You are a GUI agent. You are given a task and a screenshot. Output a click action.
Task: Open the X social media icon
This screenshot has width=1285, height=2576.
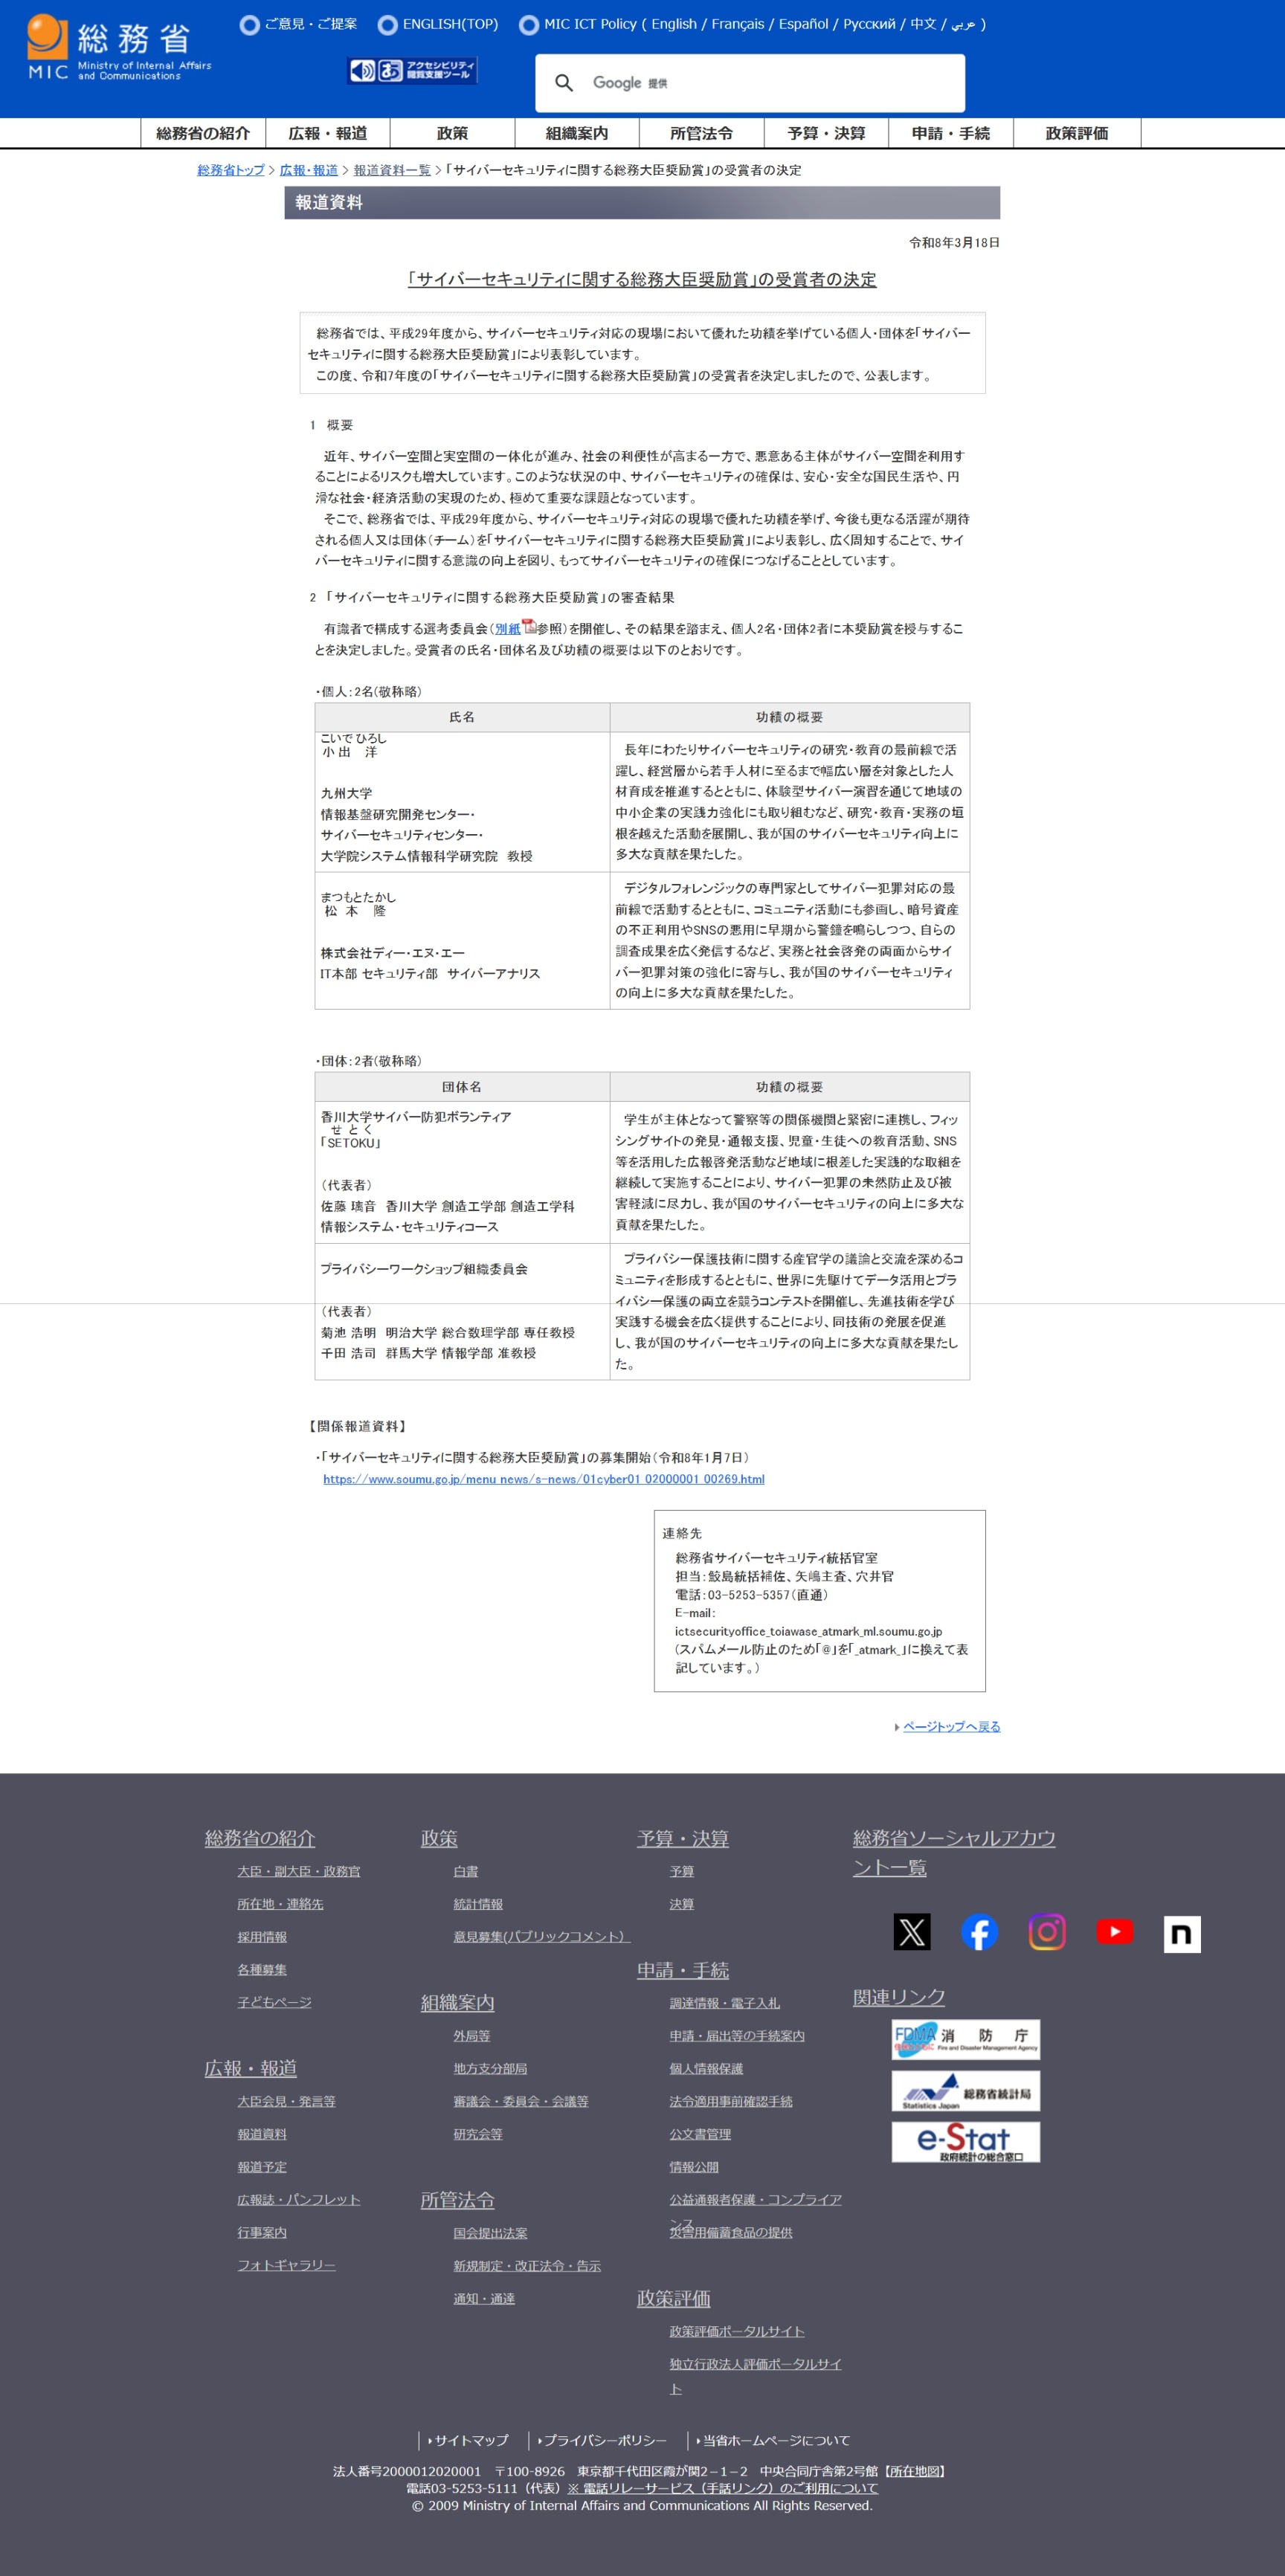tap(911, 1931)
